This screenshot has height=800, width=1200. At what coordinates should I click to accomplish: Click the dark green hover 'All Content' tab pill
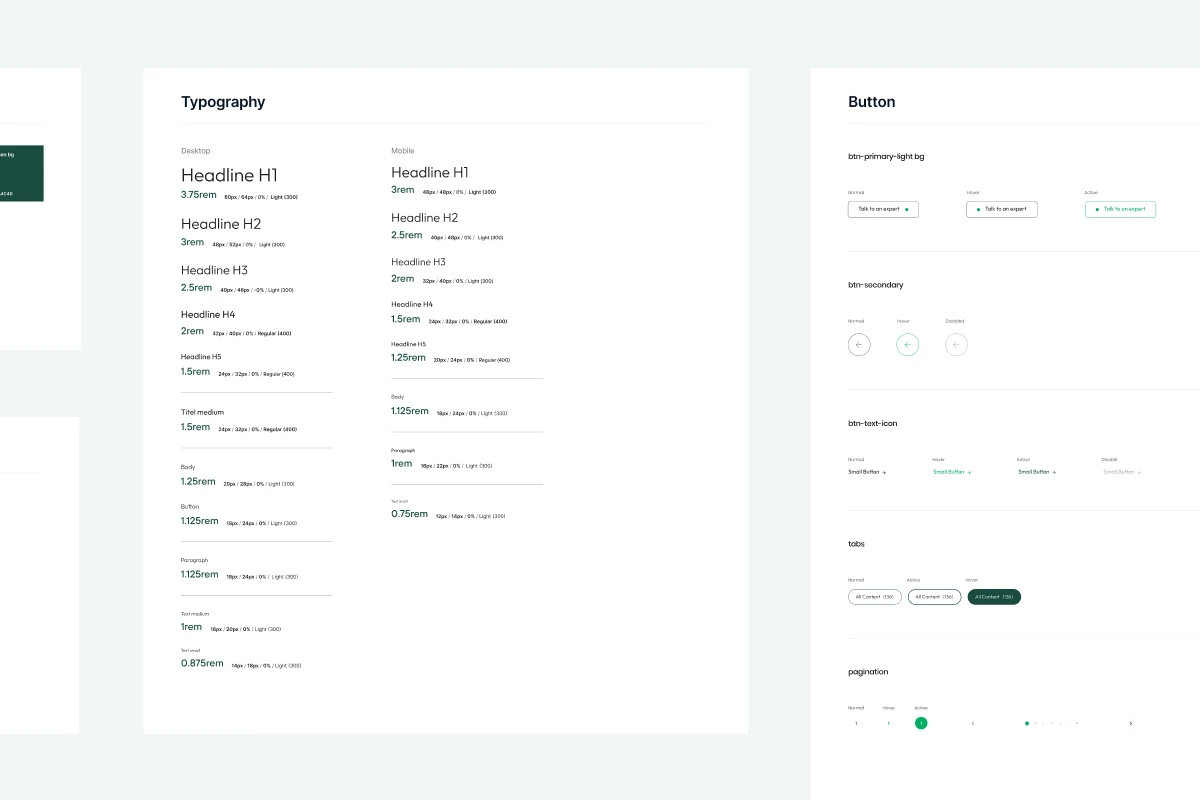(x=993, y=597)
